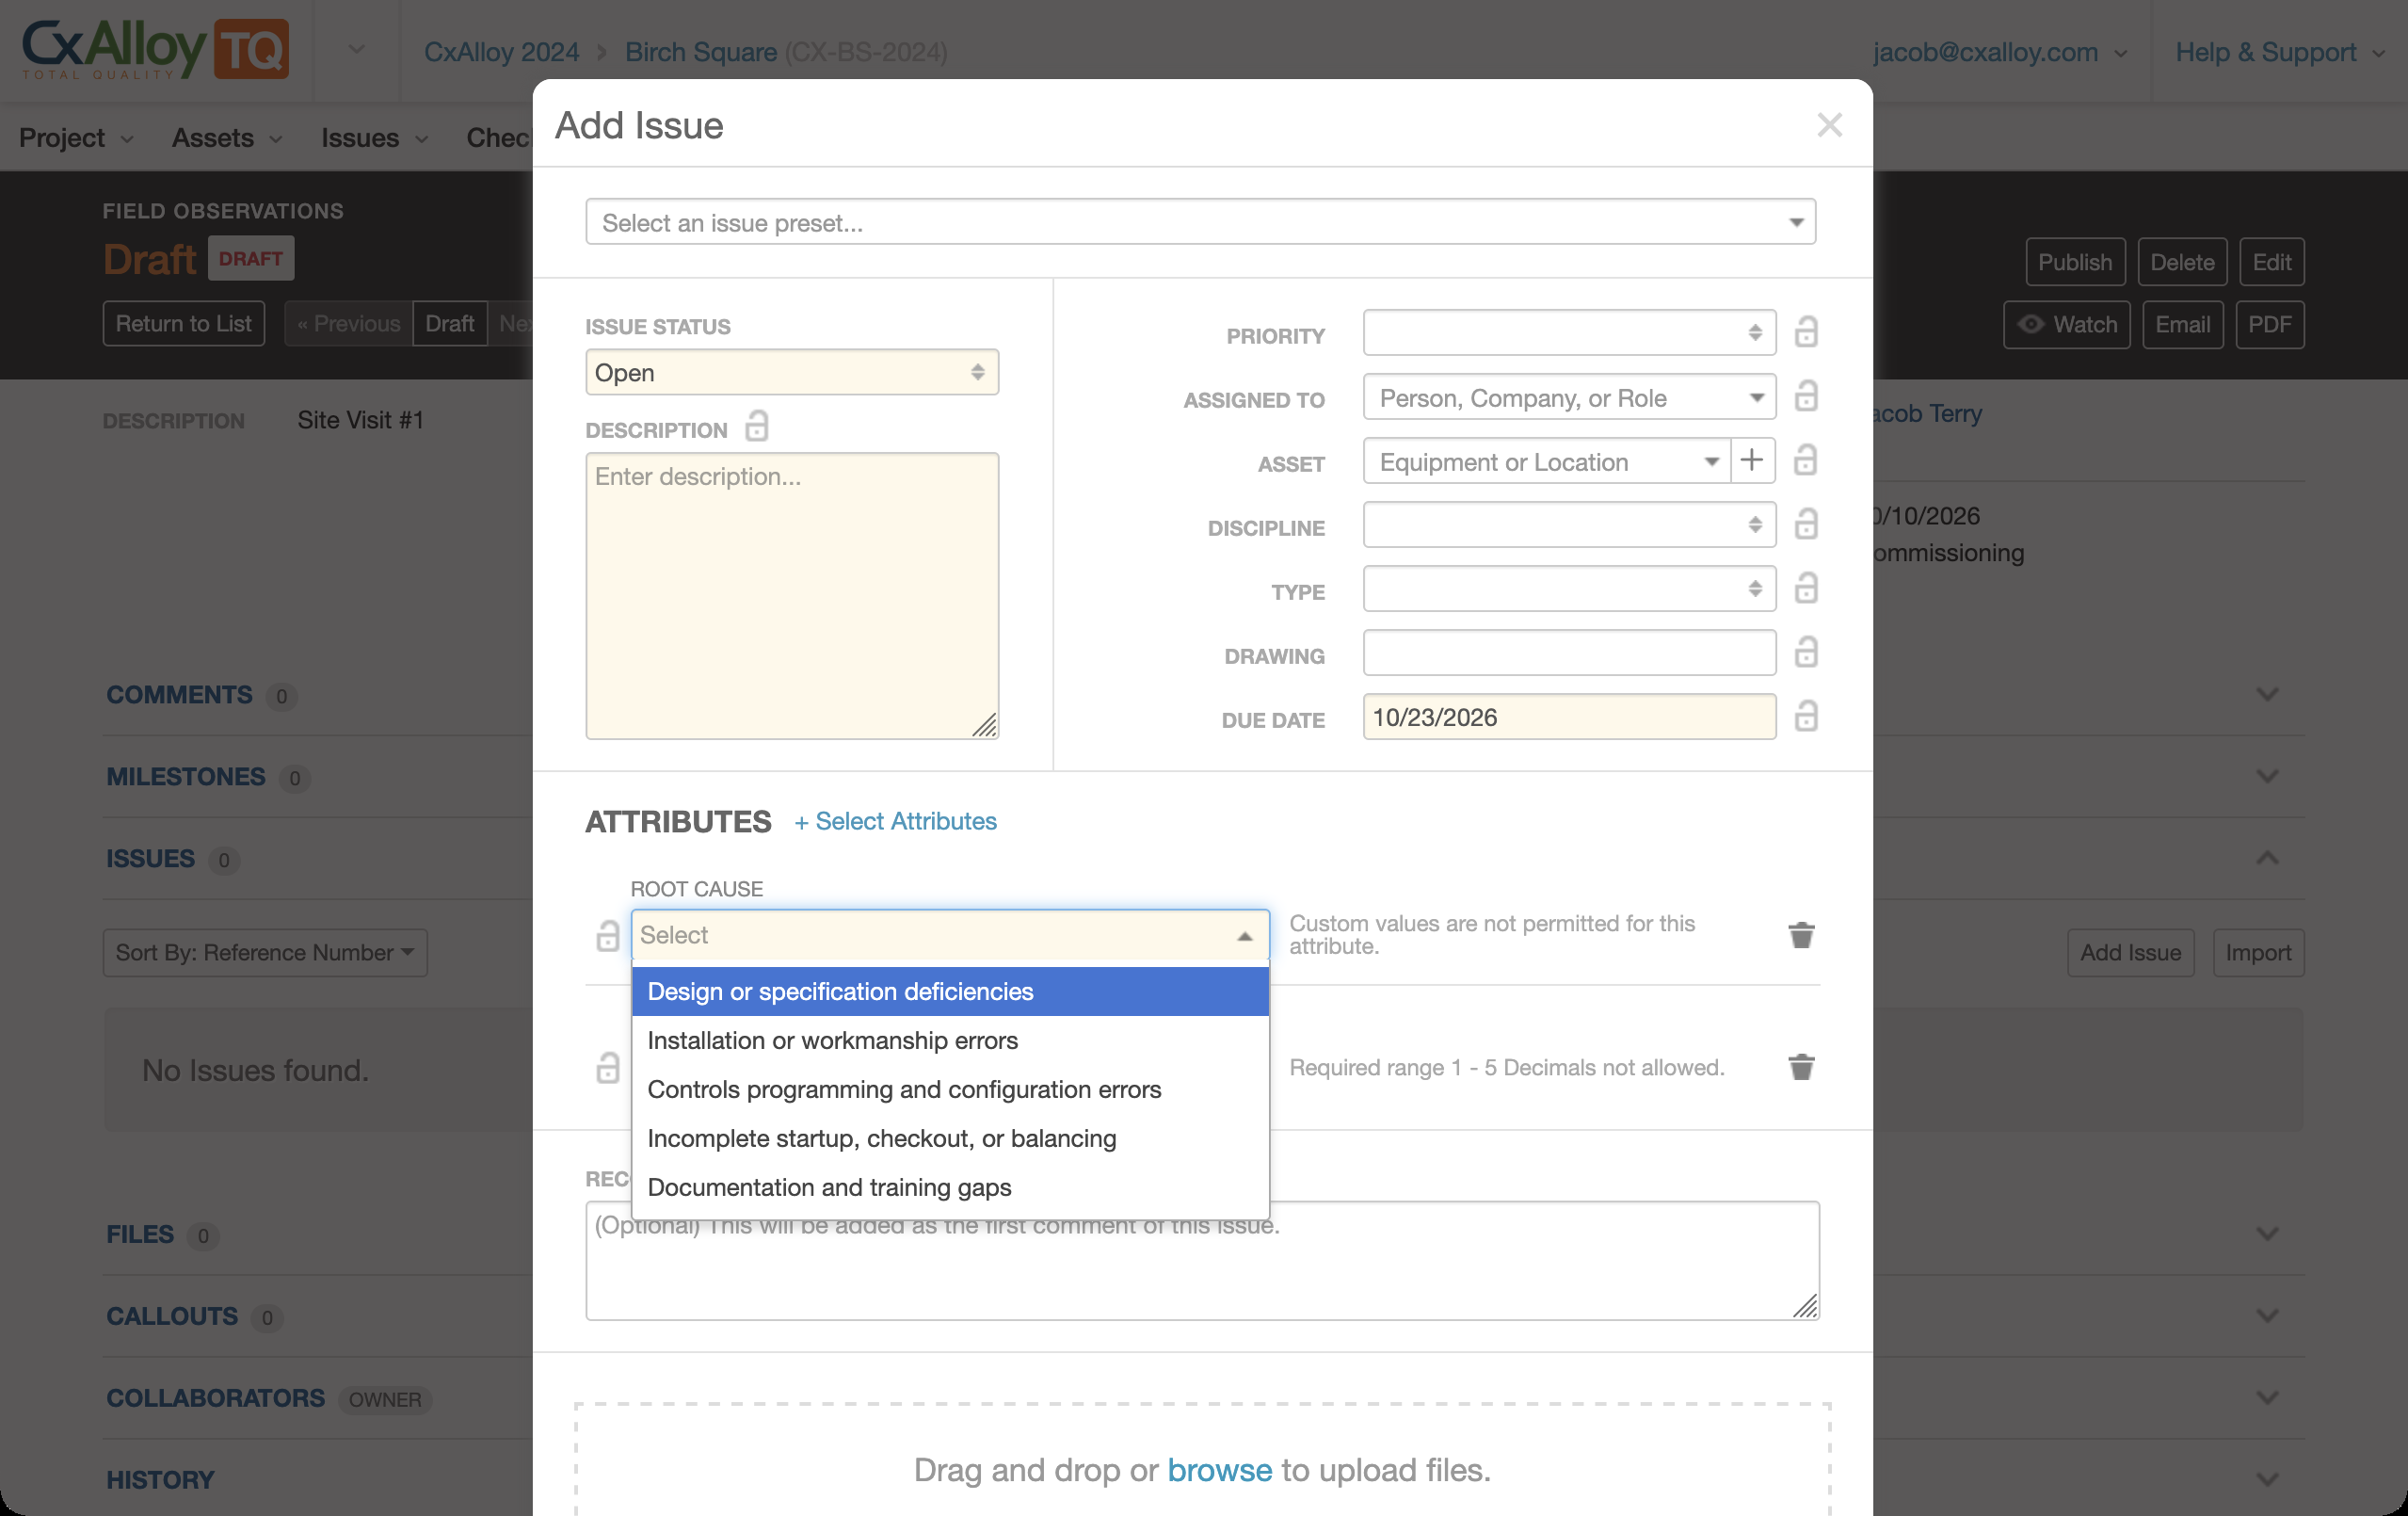Toggle the lock icon next to Asset
The image size is (2408, 1516).
[x=1805, y=460]
